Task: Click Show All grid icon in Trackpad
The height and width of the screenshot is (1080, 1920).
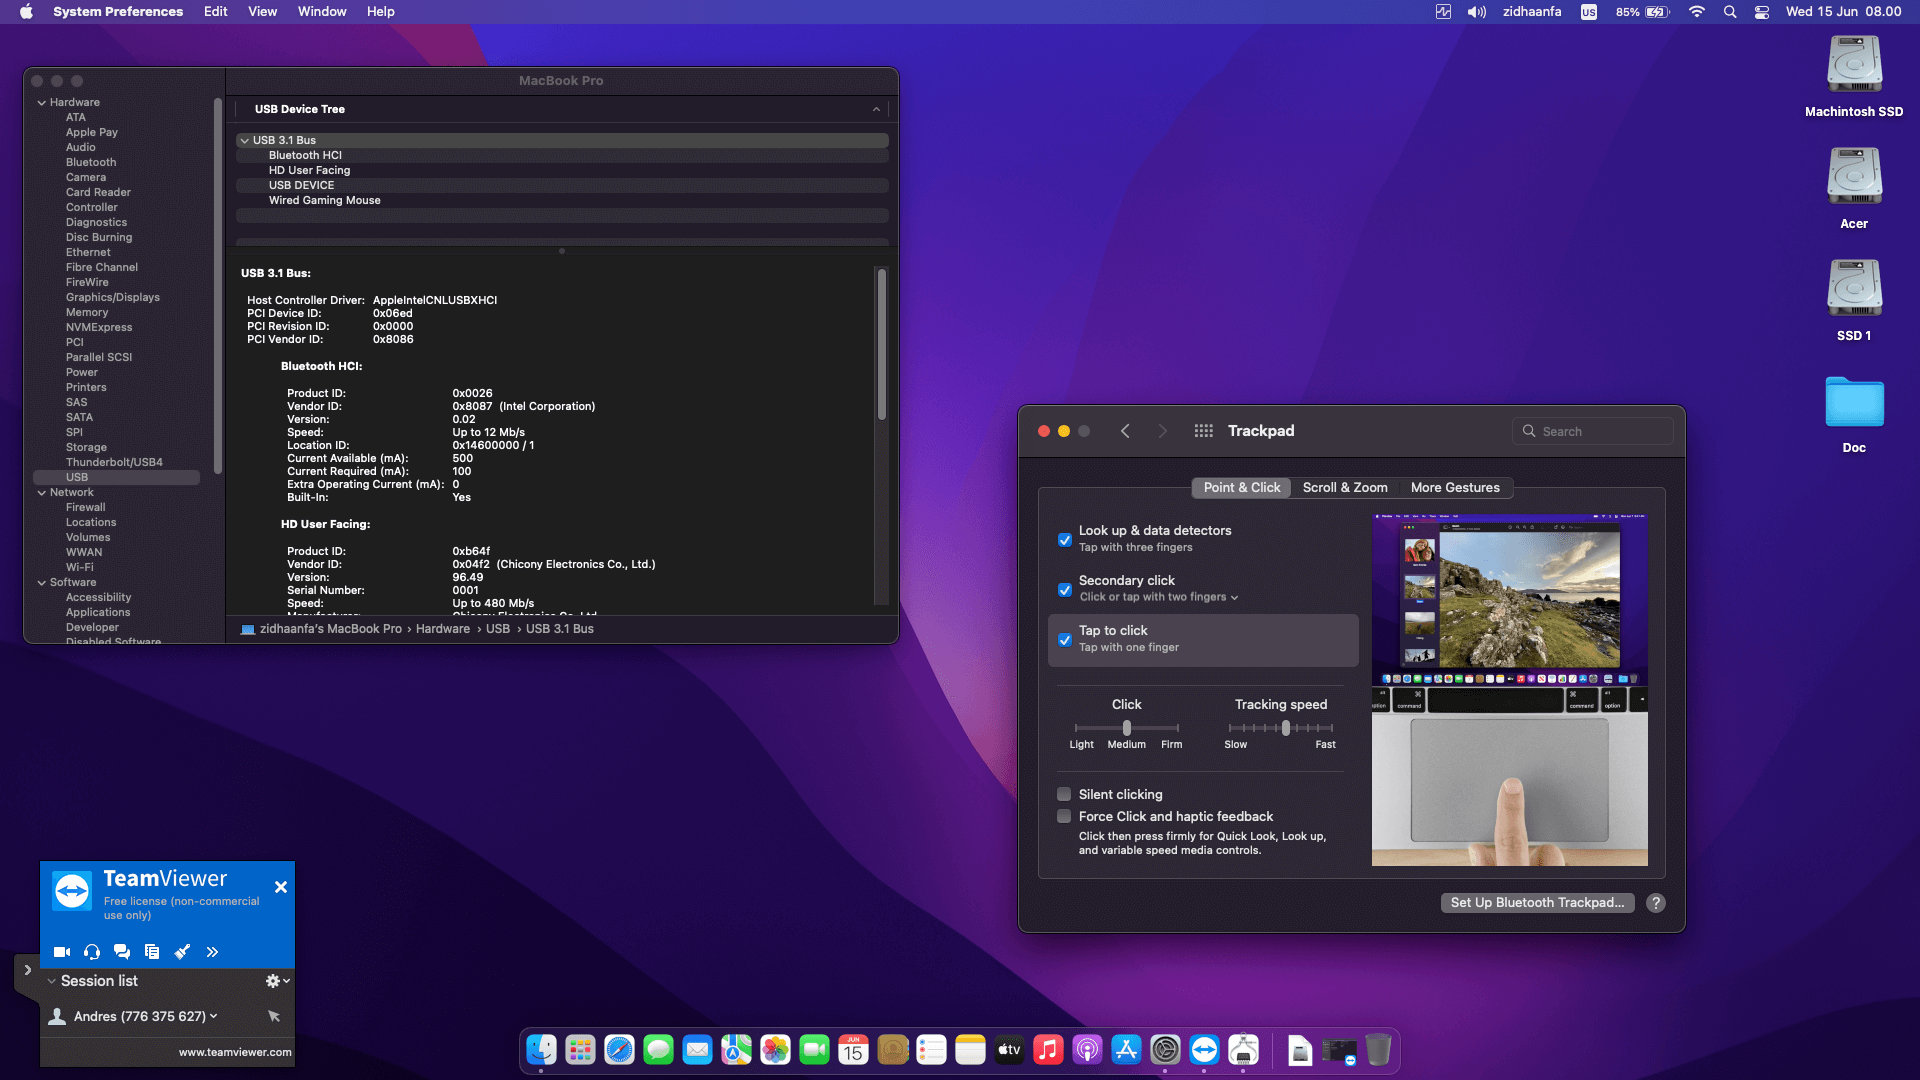Action: 1203,431
